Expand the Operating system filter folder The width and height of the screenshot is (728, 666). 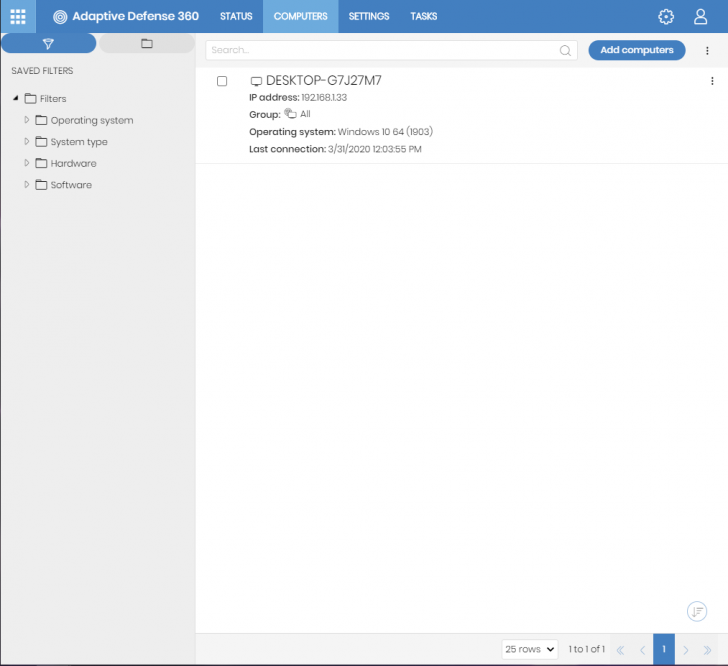26,120
